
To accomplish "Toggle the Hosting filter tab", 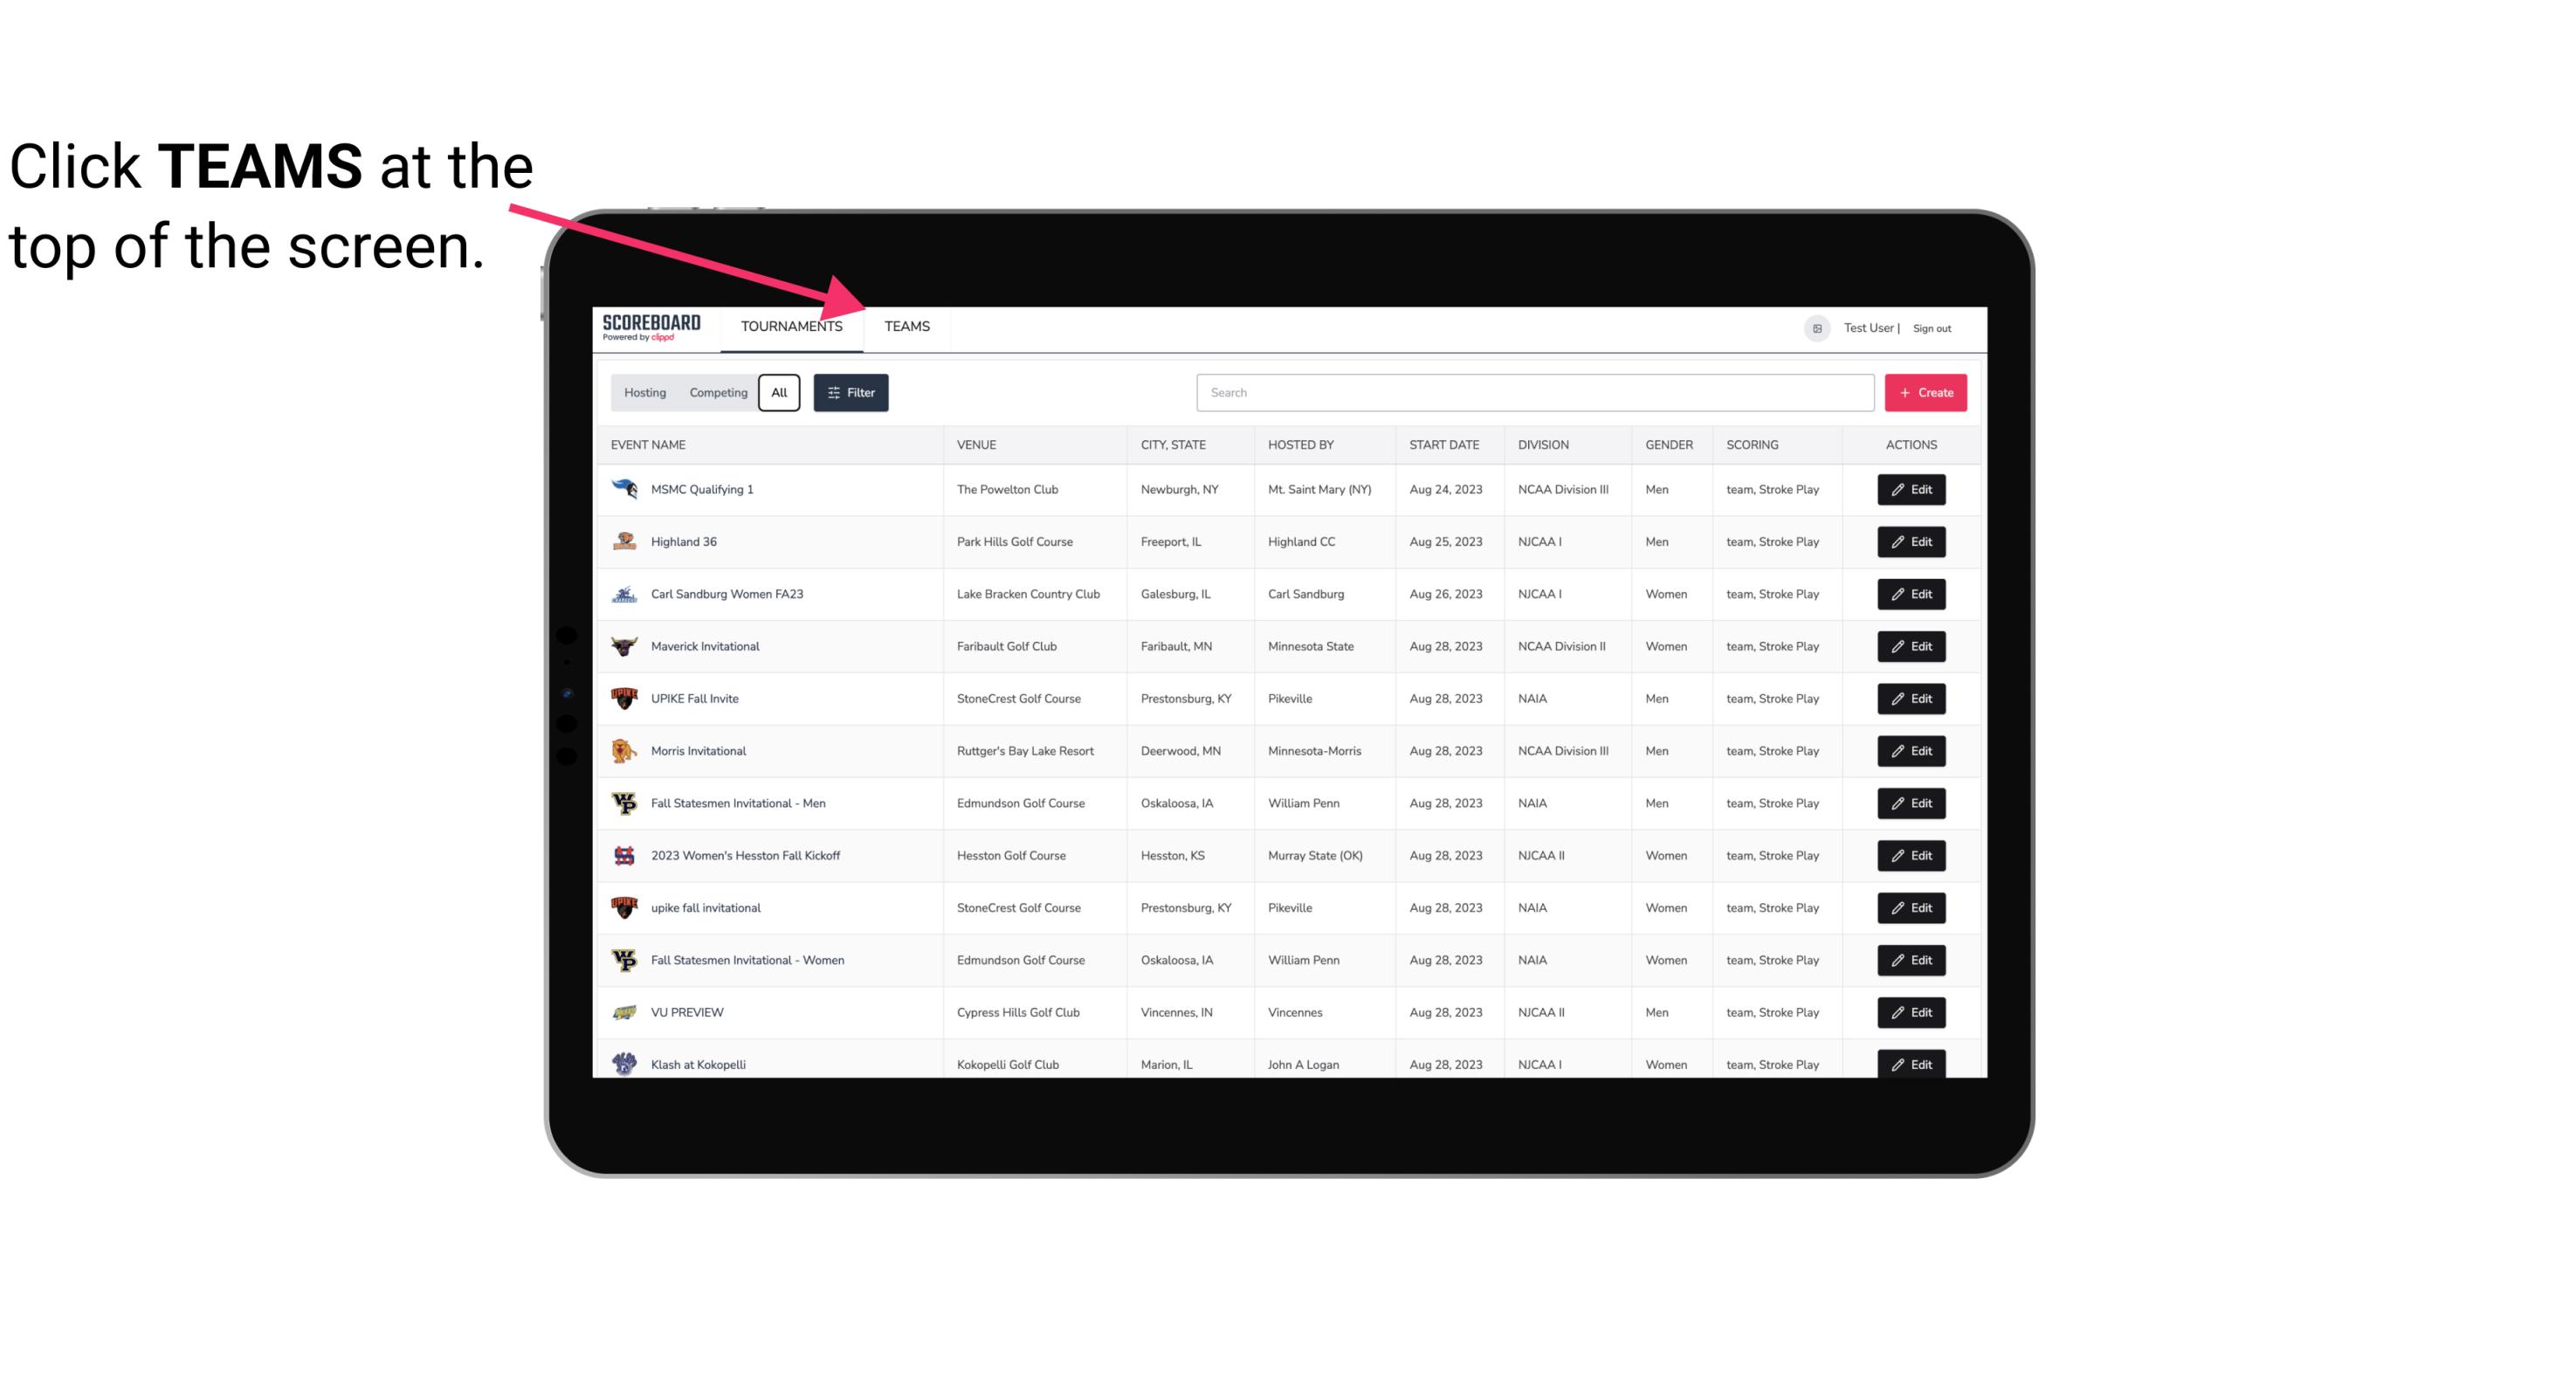I will click(644, 393).
